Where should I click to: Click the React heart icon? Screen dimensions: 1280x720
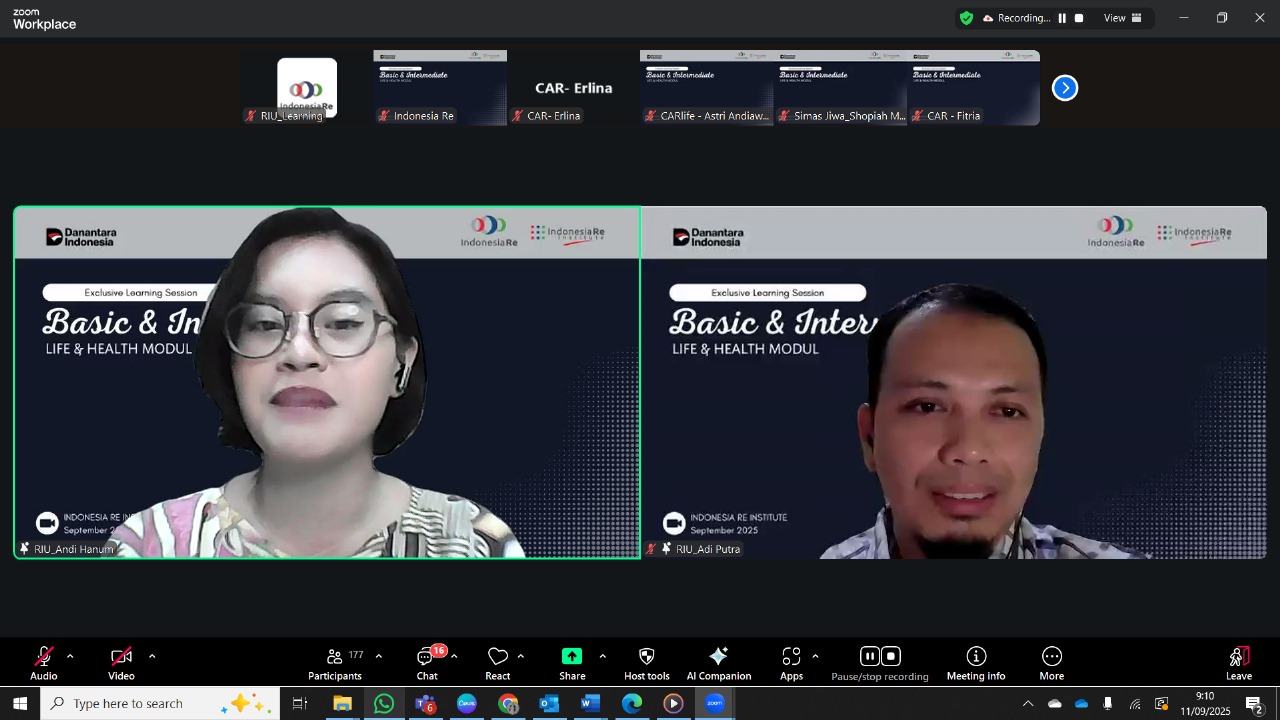(497, 657)
